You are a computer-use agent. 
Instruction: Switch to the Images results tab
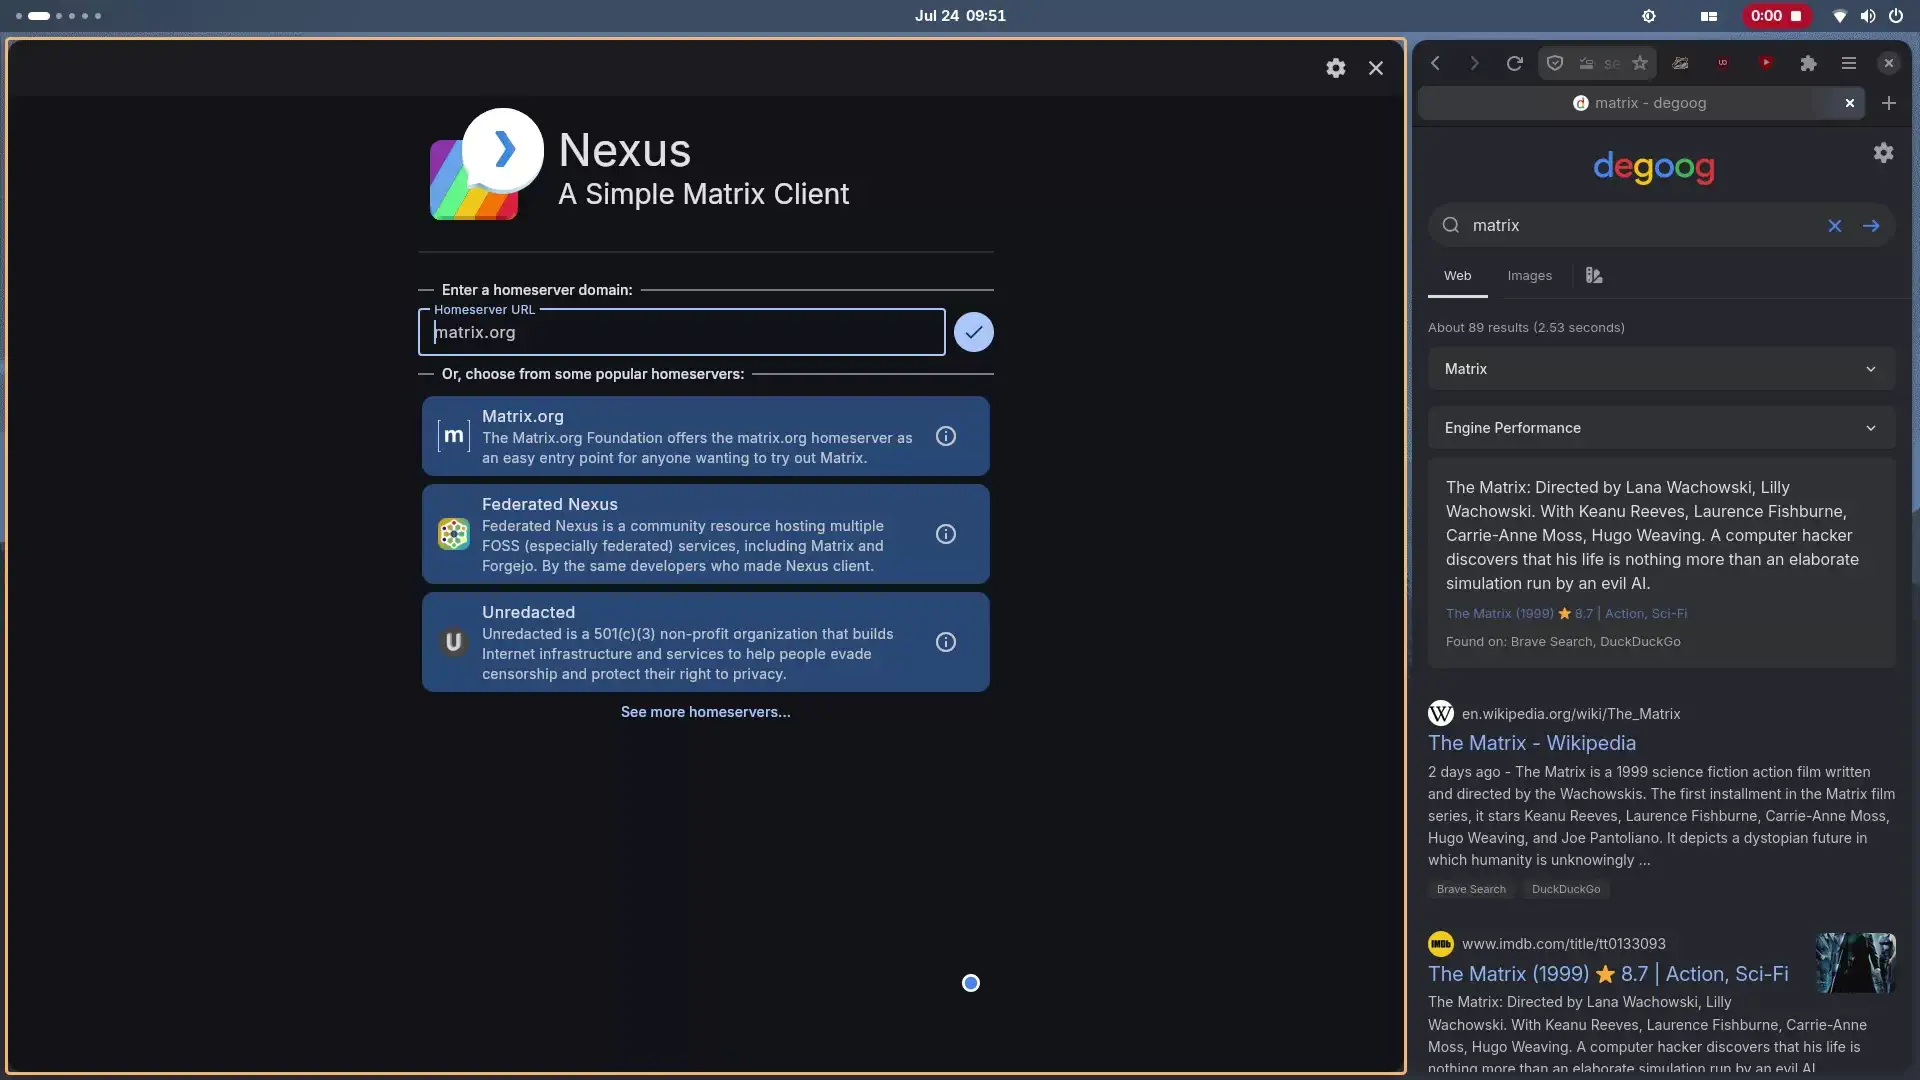[1530, 276]
